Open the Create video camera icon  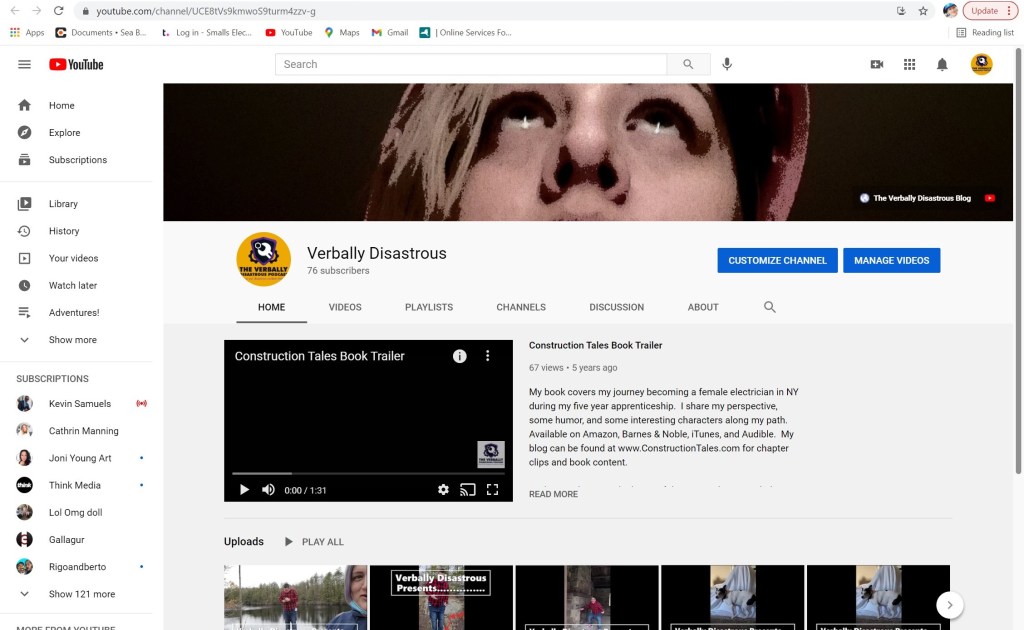877,64
